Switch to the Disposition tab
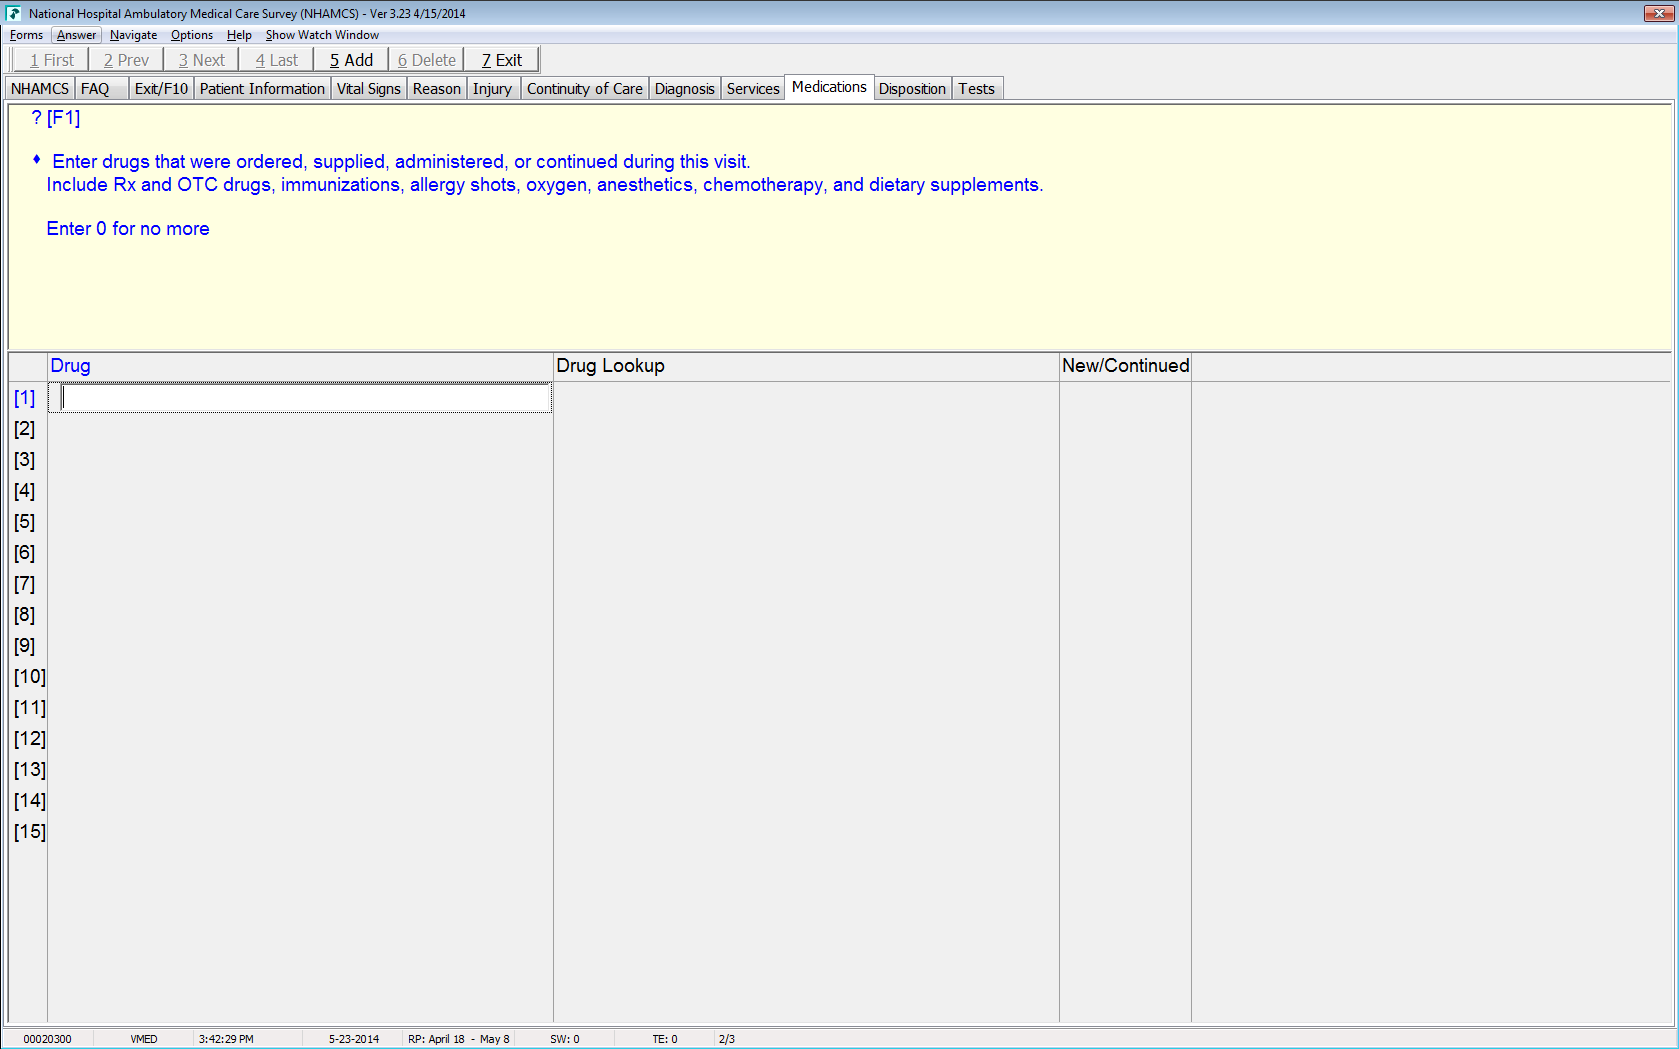Viewport: 1679px width, 1049px height. 912,89
